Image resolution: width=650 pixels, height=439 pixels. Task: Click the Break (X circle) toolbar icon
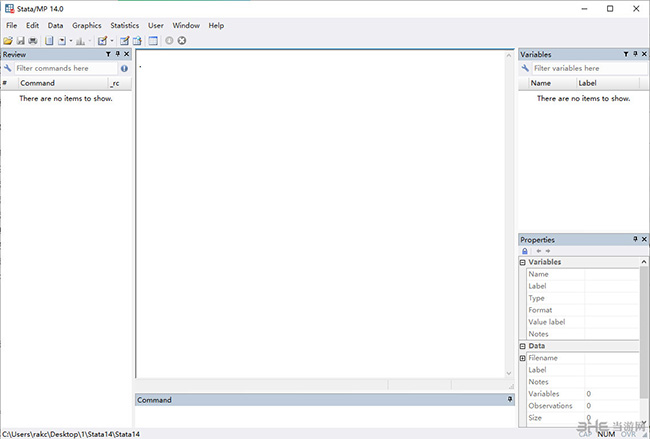coord(182,41)
